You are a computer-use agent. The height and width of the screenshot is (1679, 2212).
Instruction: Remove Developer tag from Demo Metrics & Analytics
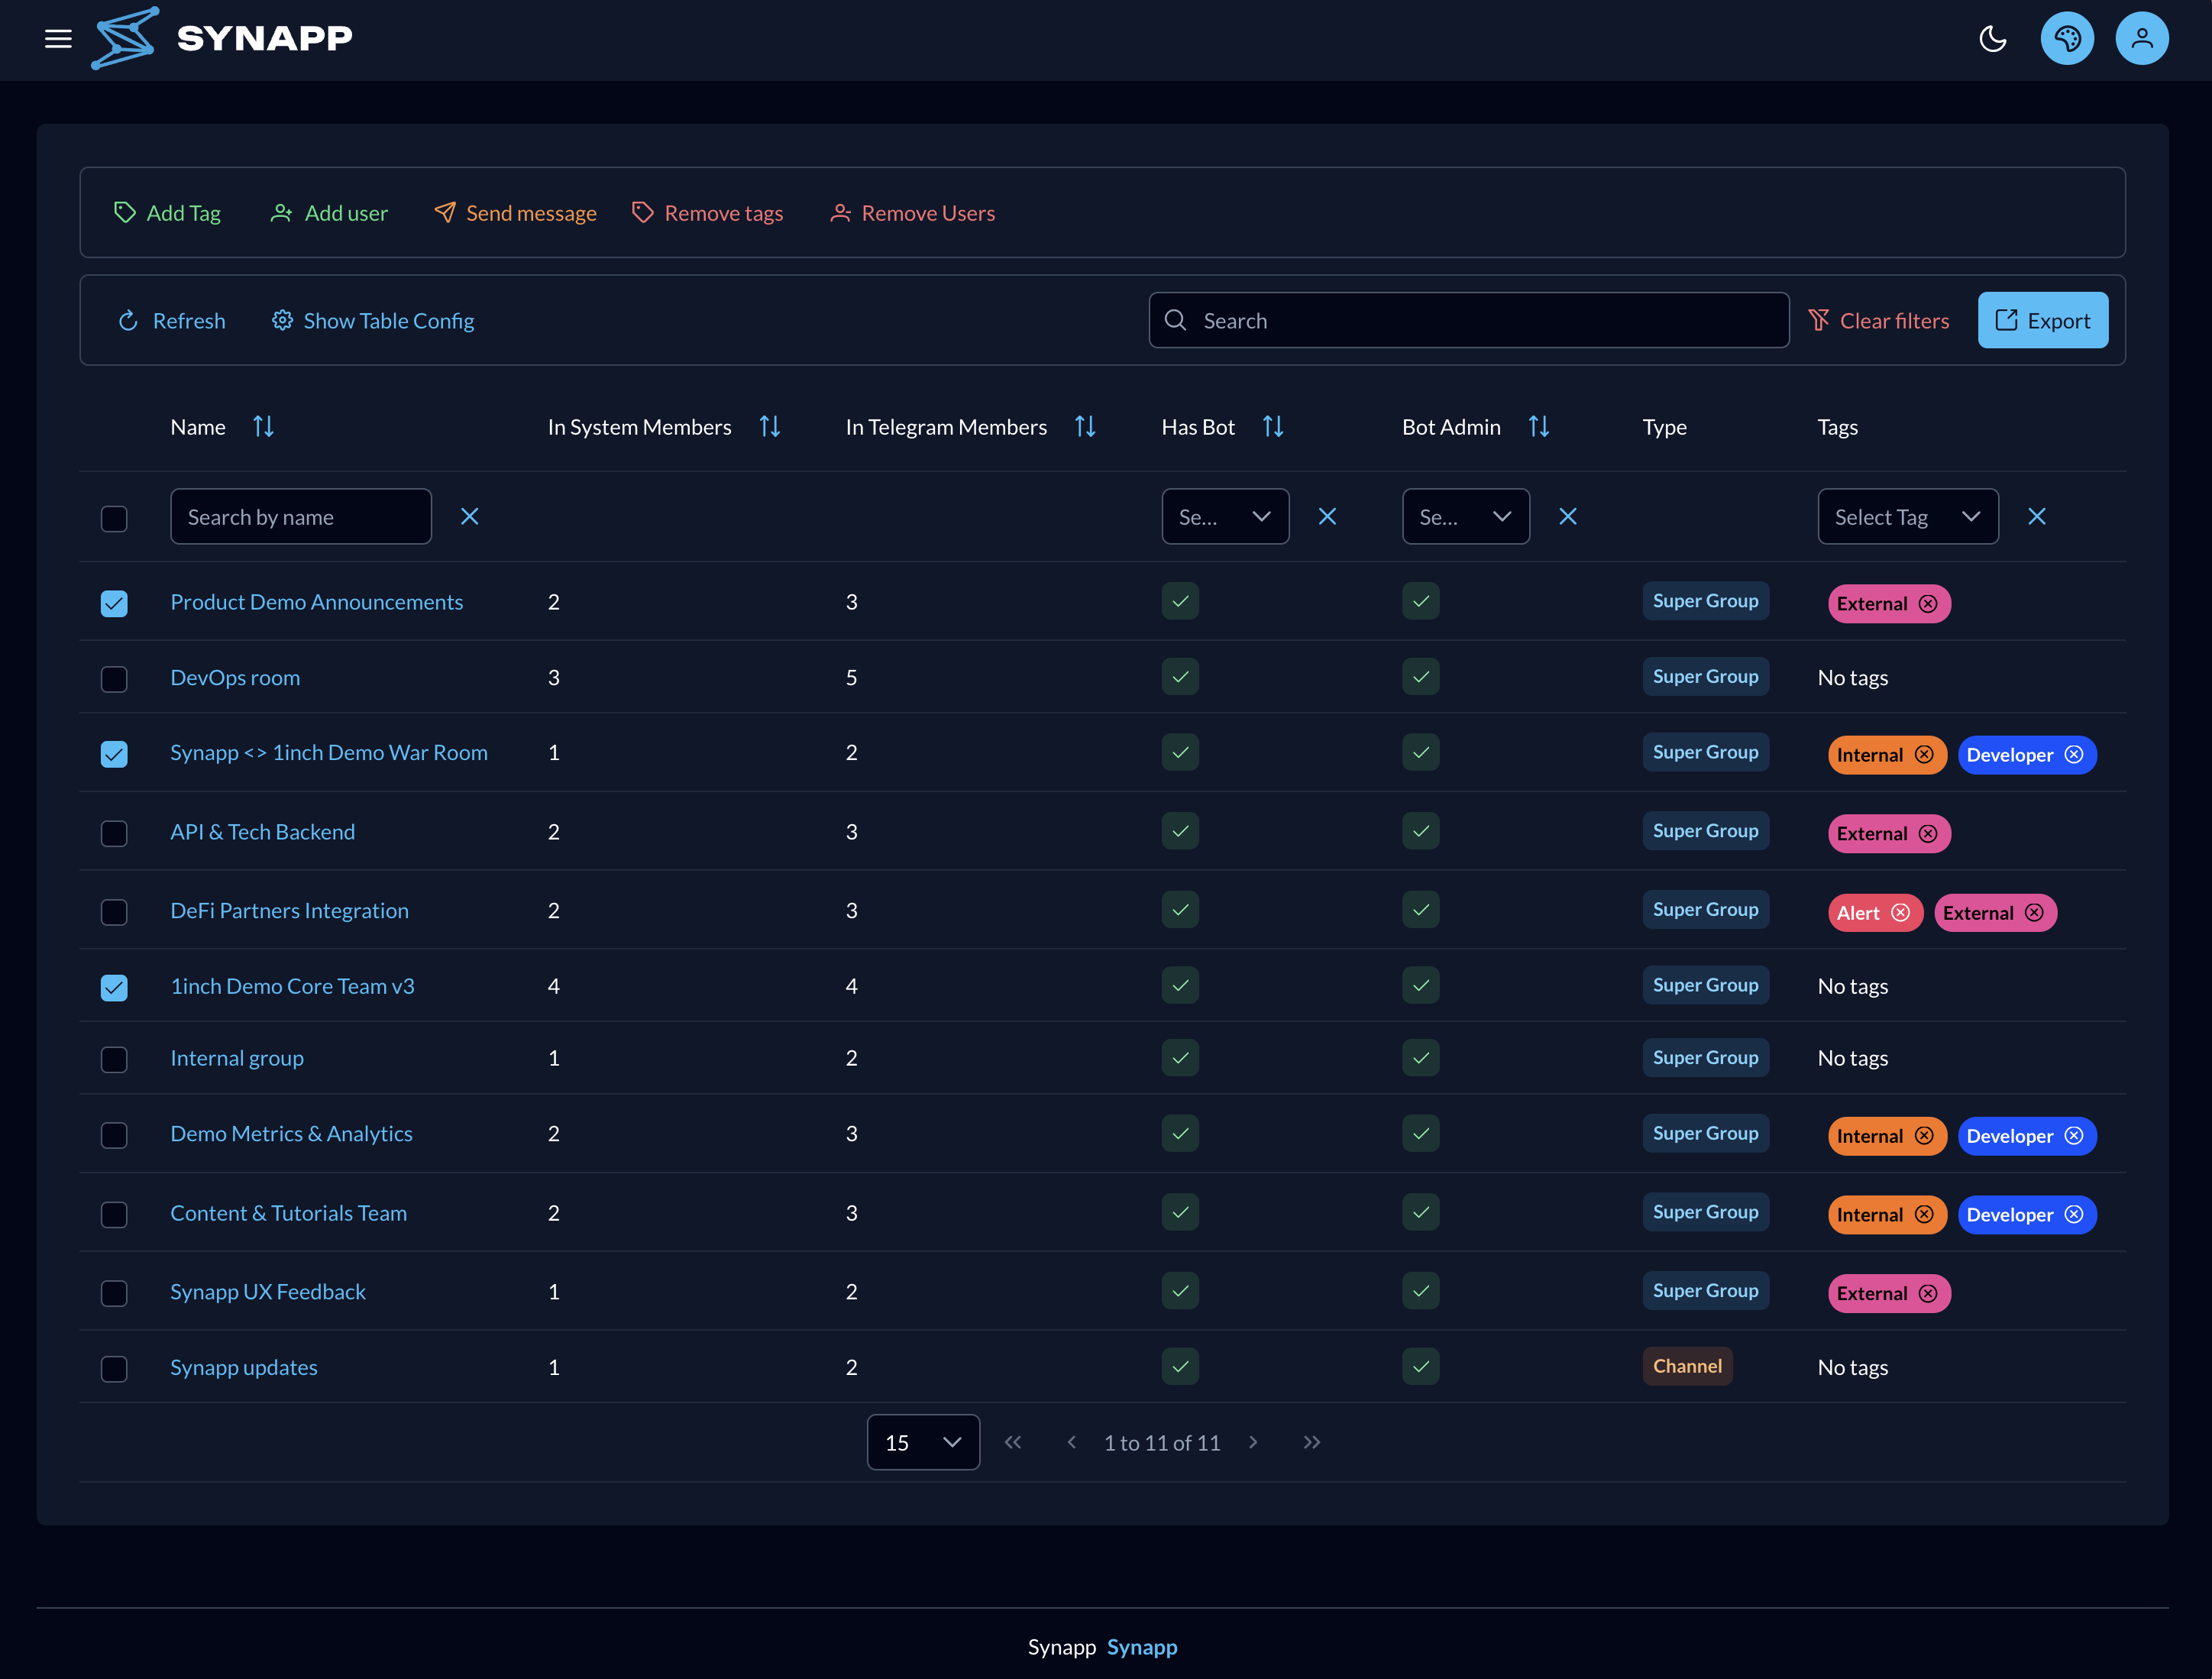pyautogui.click(x=2074, y=1136)
